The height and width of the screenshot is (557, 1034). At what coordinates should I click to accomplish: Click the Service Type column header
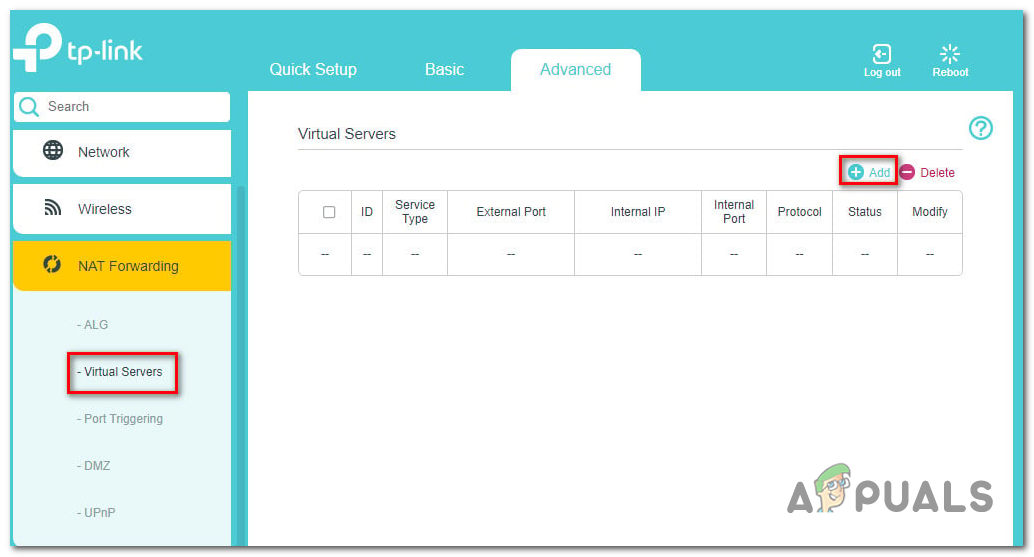[x=415, y=212]
